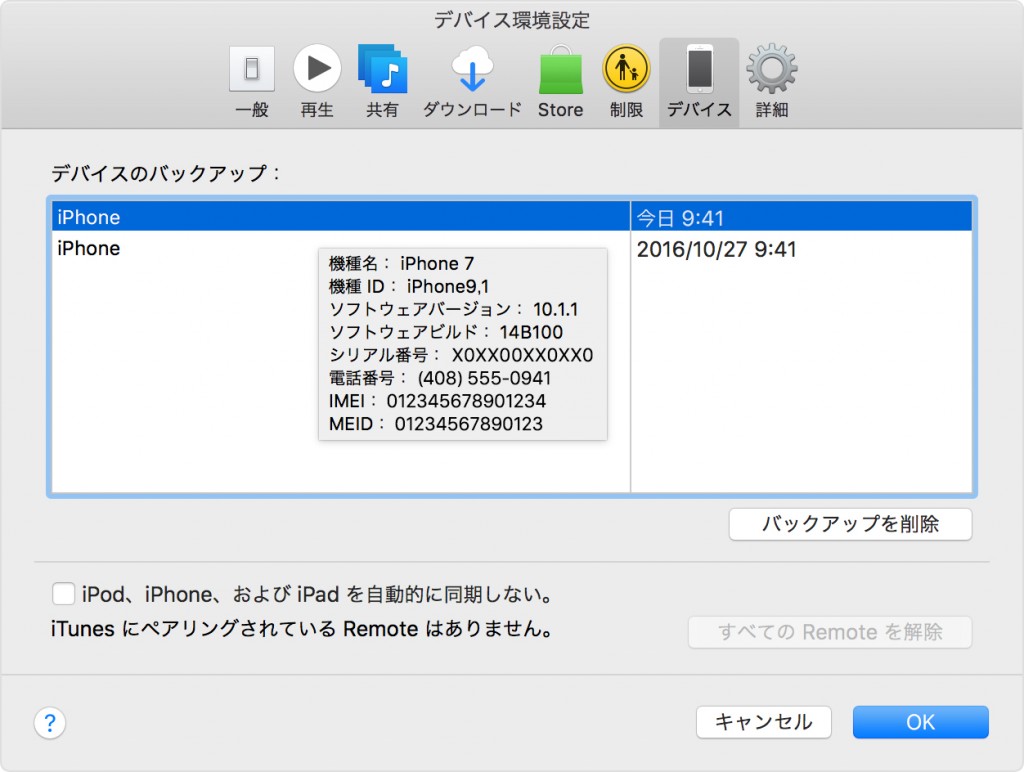Click the 今日 9:41 date cell

coord(801,217)
